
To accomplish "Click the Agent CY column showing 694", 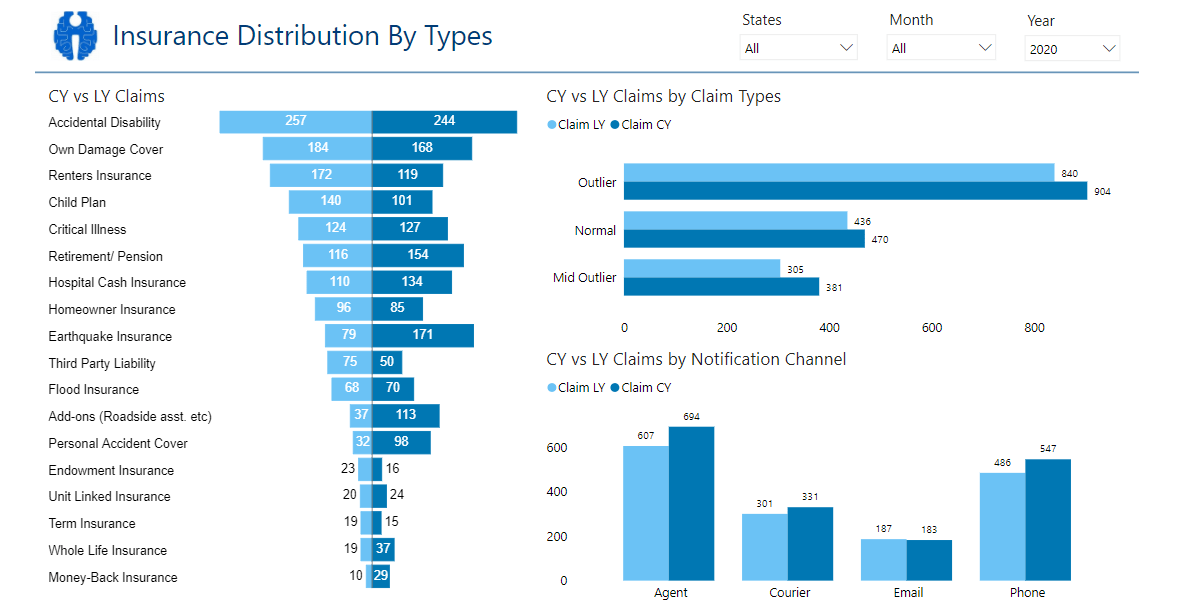I will tap(693, 500).
